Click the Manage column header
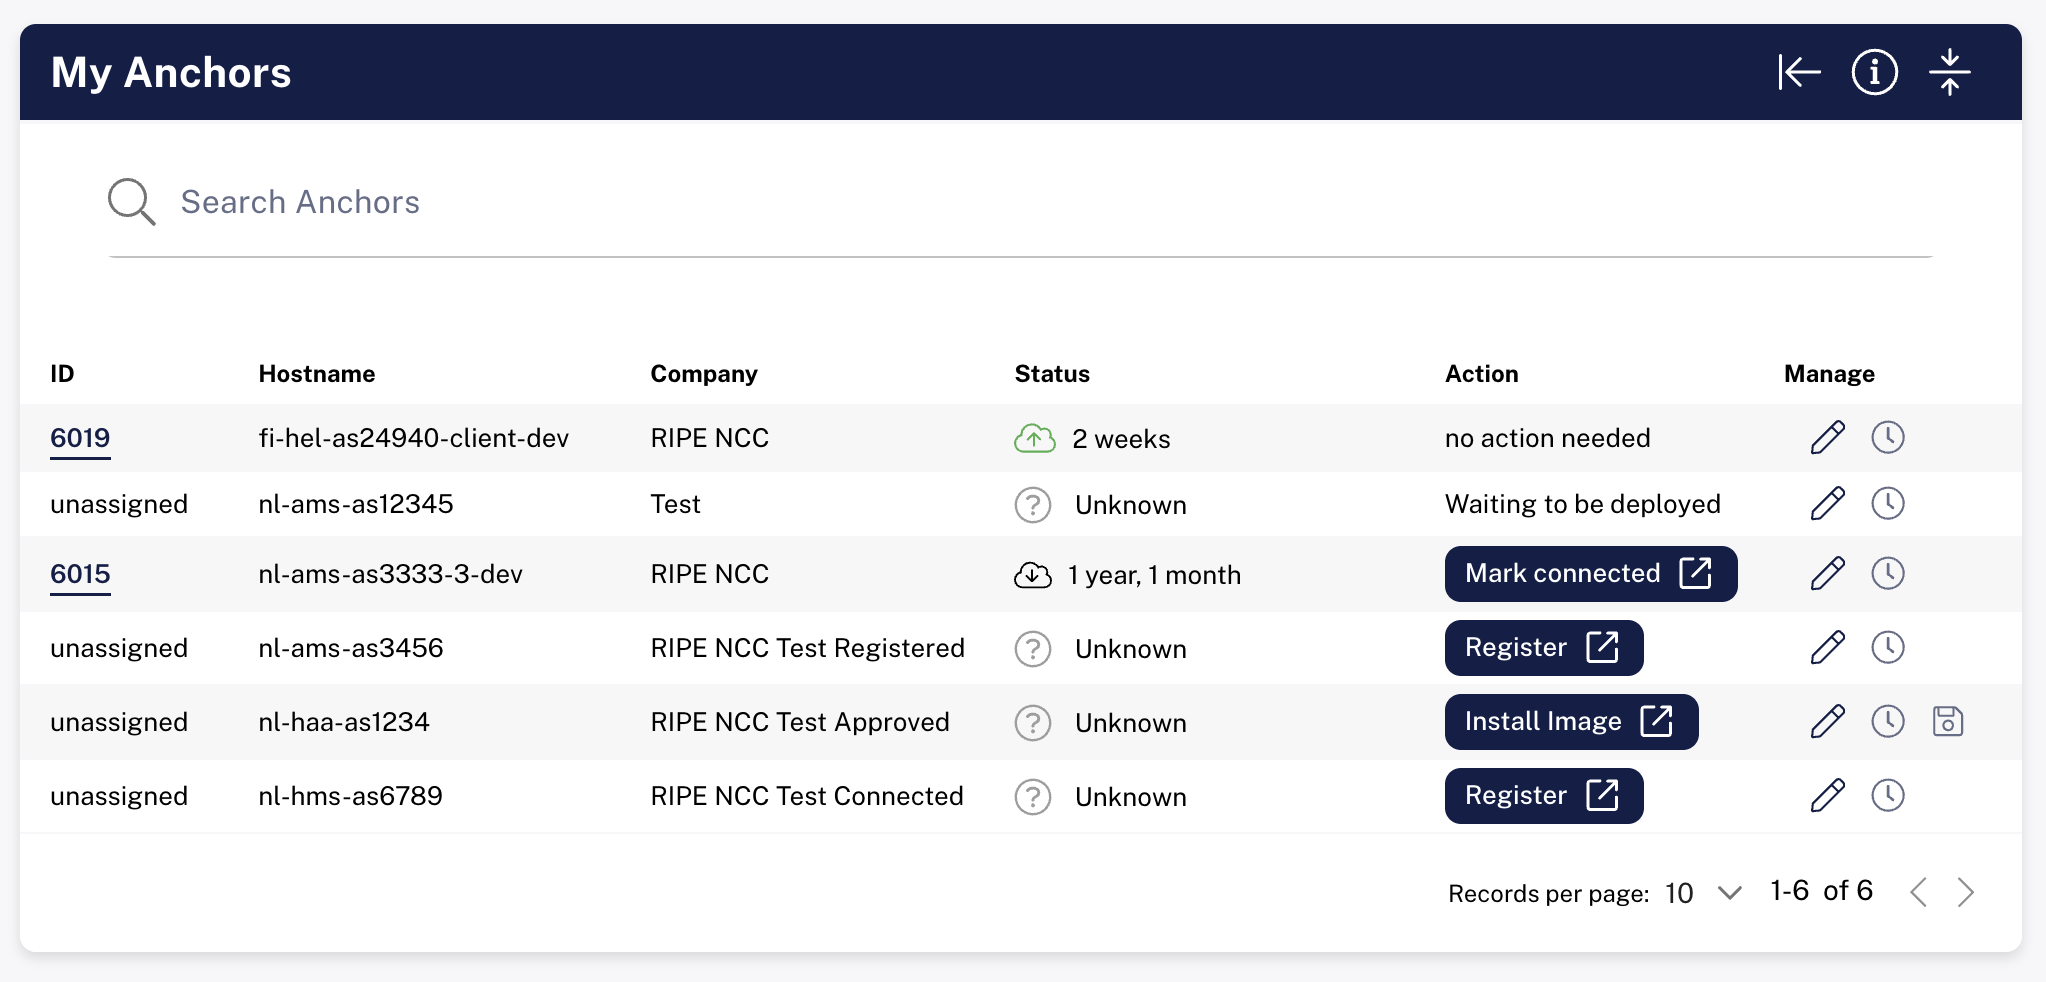2046x982 pixels. (x=1829, y=374)
